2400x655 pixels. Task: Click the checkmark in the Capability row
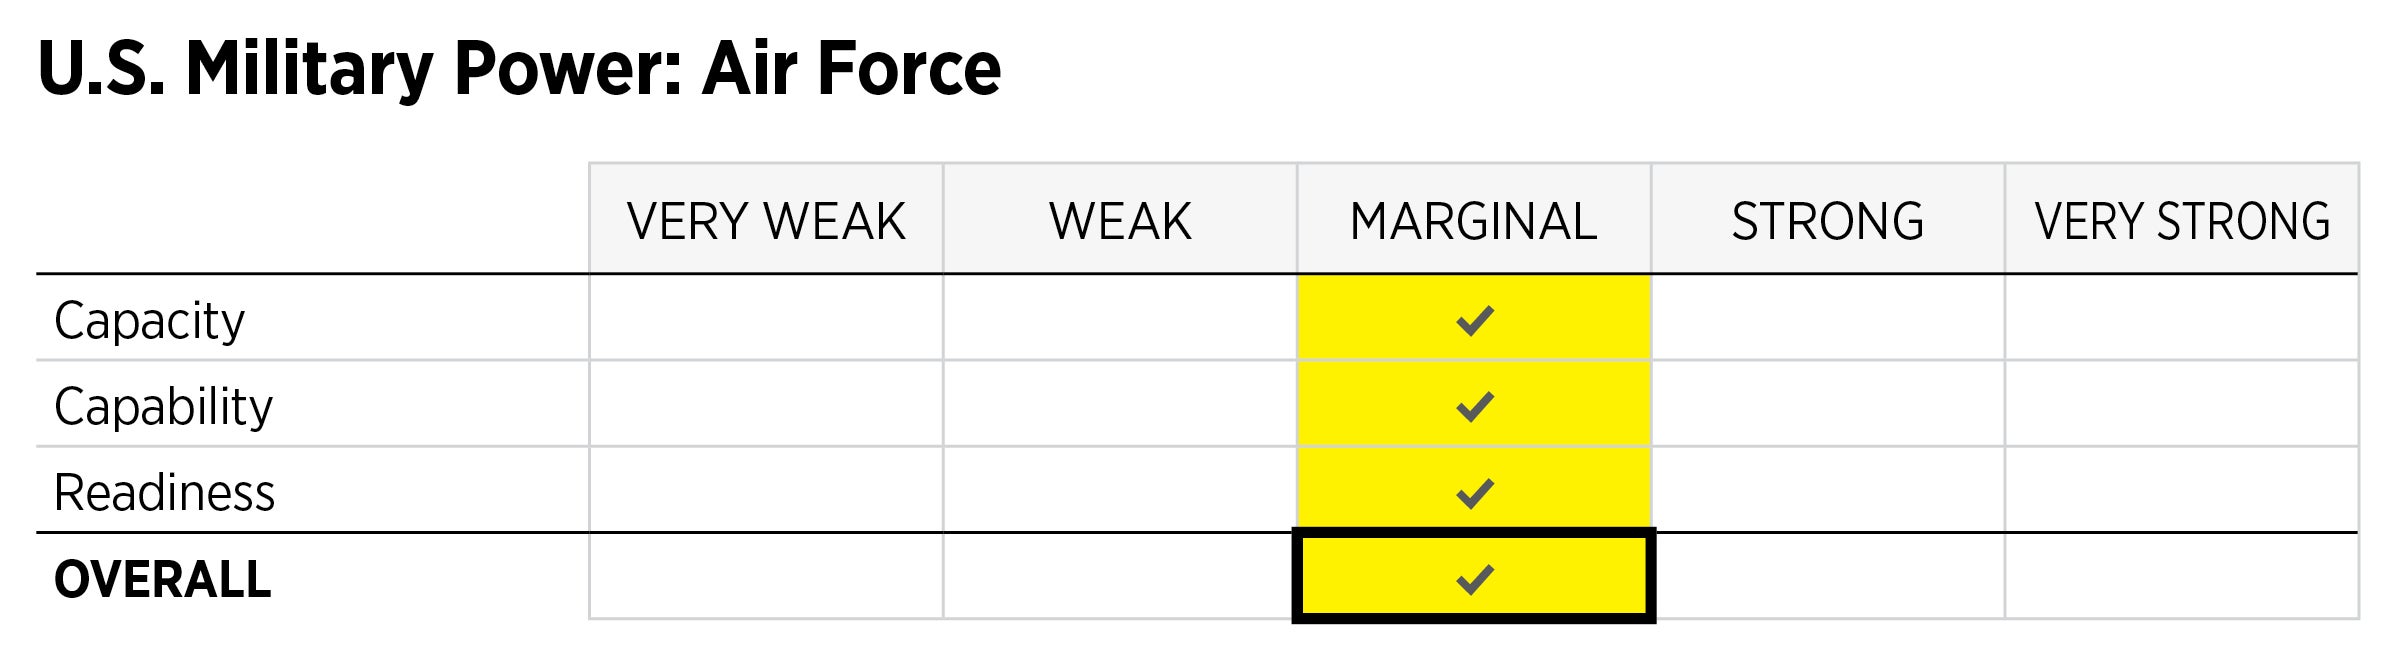click(x=1474, y=406)
